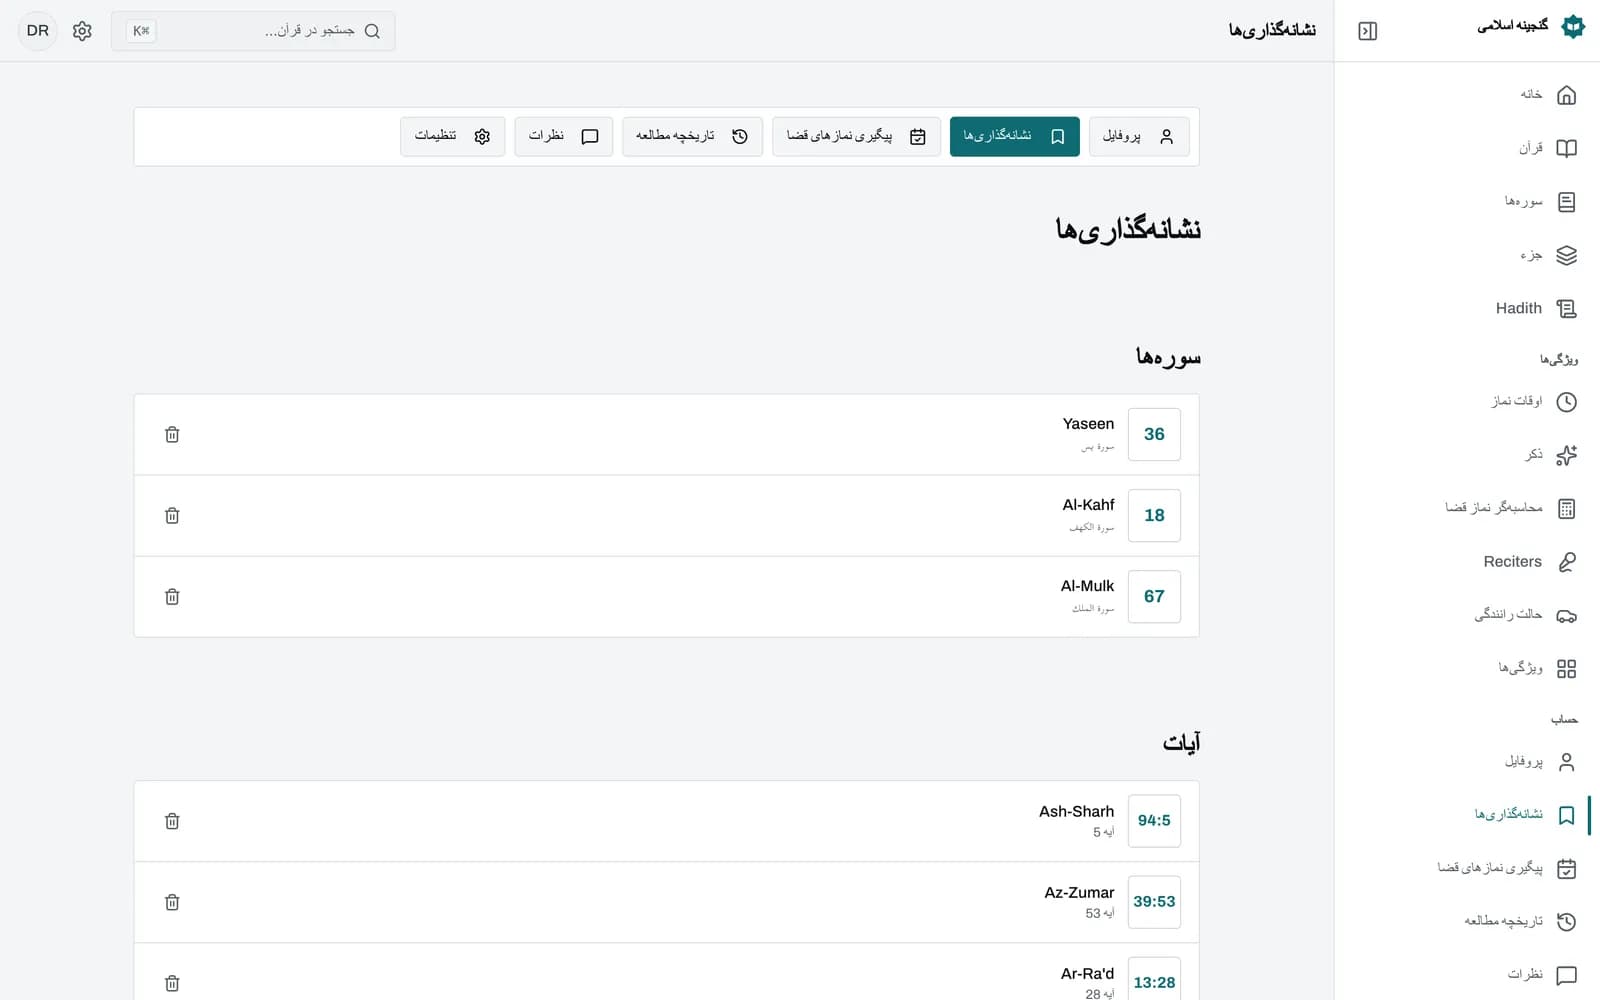Switch to the reading history tab
1600x1000 pixels.
click(x=692, y=136)
